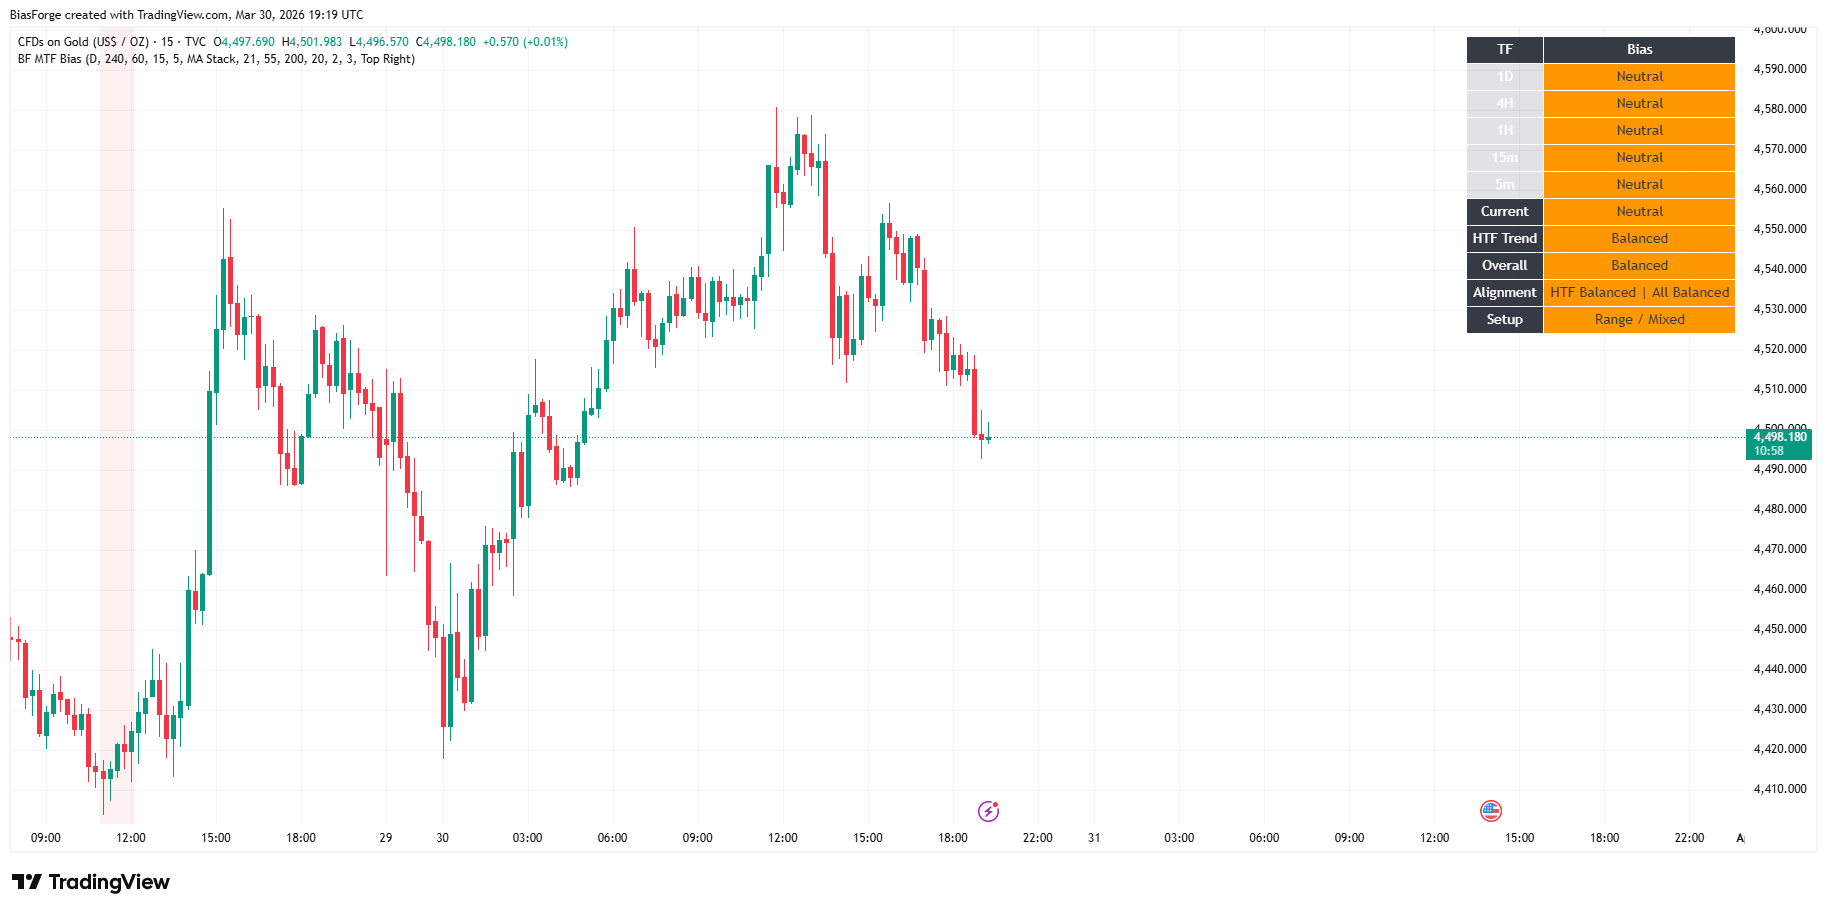Click the purple lightning event marker icon
The height and width of the screenshot is (912, 1827).
[x=988, y=811]
